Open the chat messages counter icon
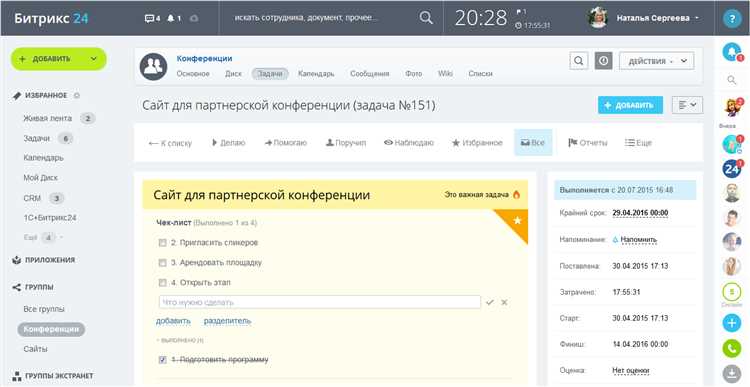 click(152, 18)
